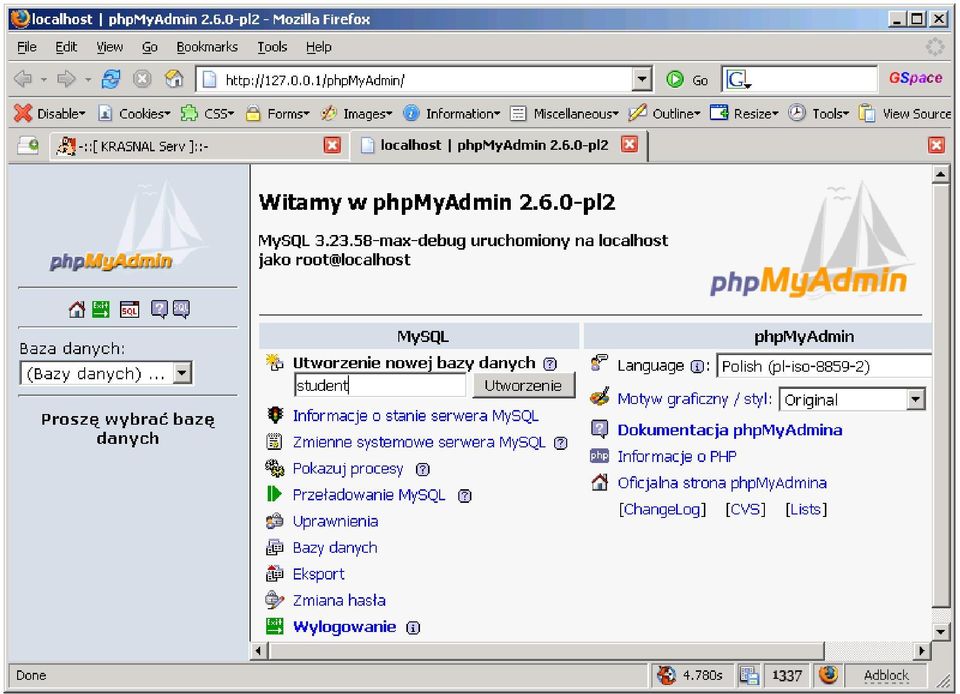
Task: Open the Images dropdown in developer toolbar
Action: (x=356, y=113)
